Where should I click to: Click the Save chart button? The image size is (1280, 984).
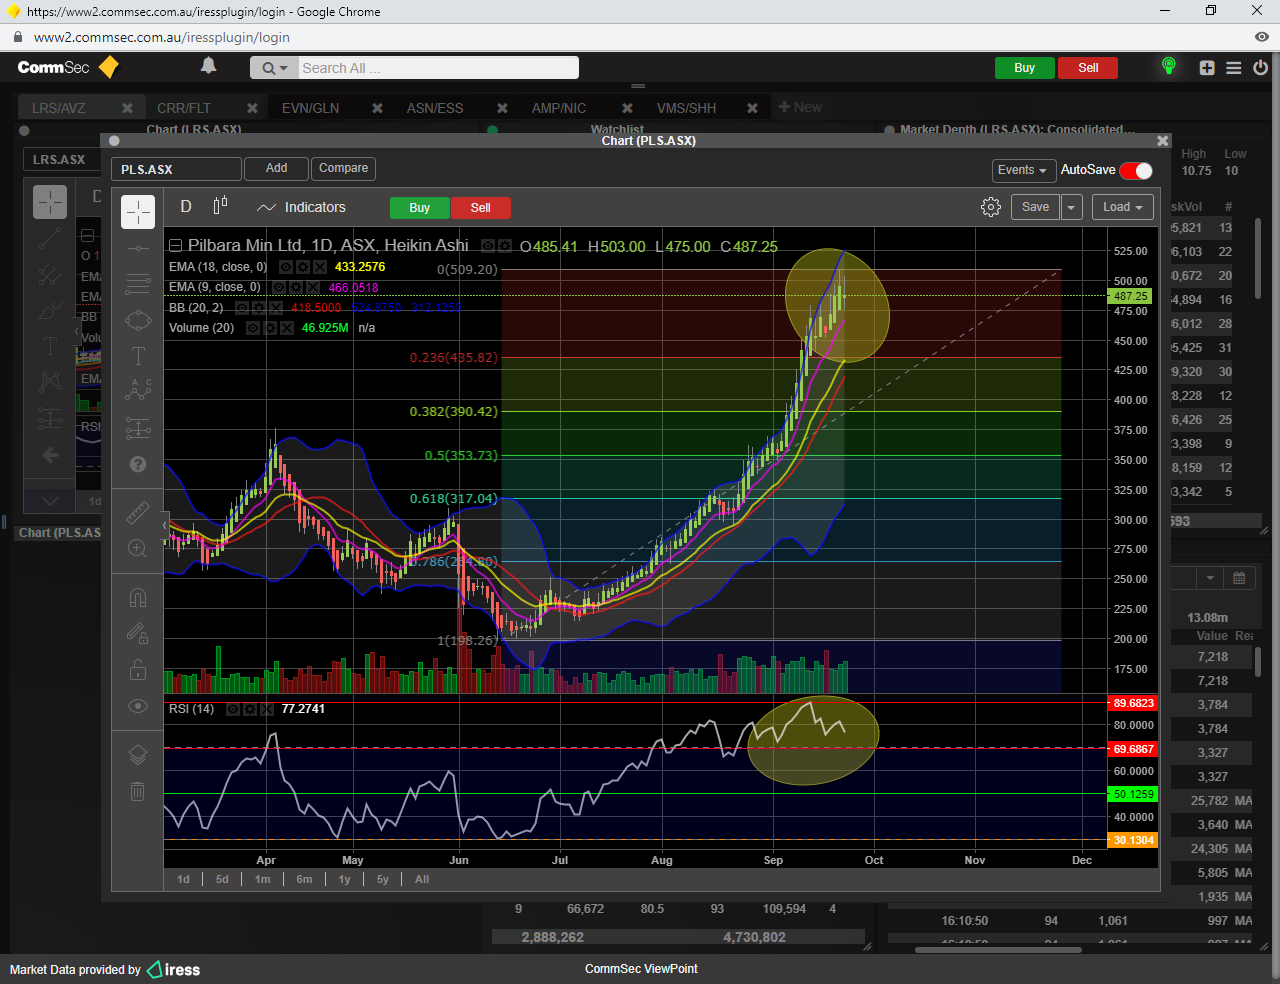tap(1036, 207)
